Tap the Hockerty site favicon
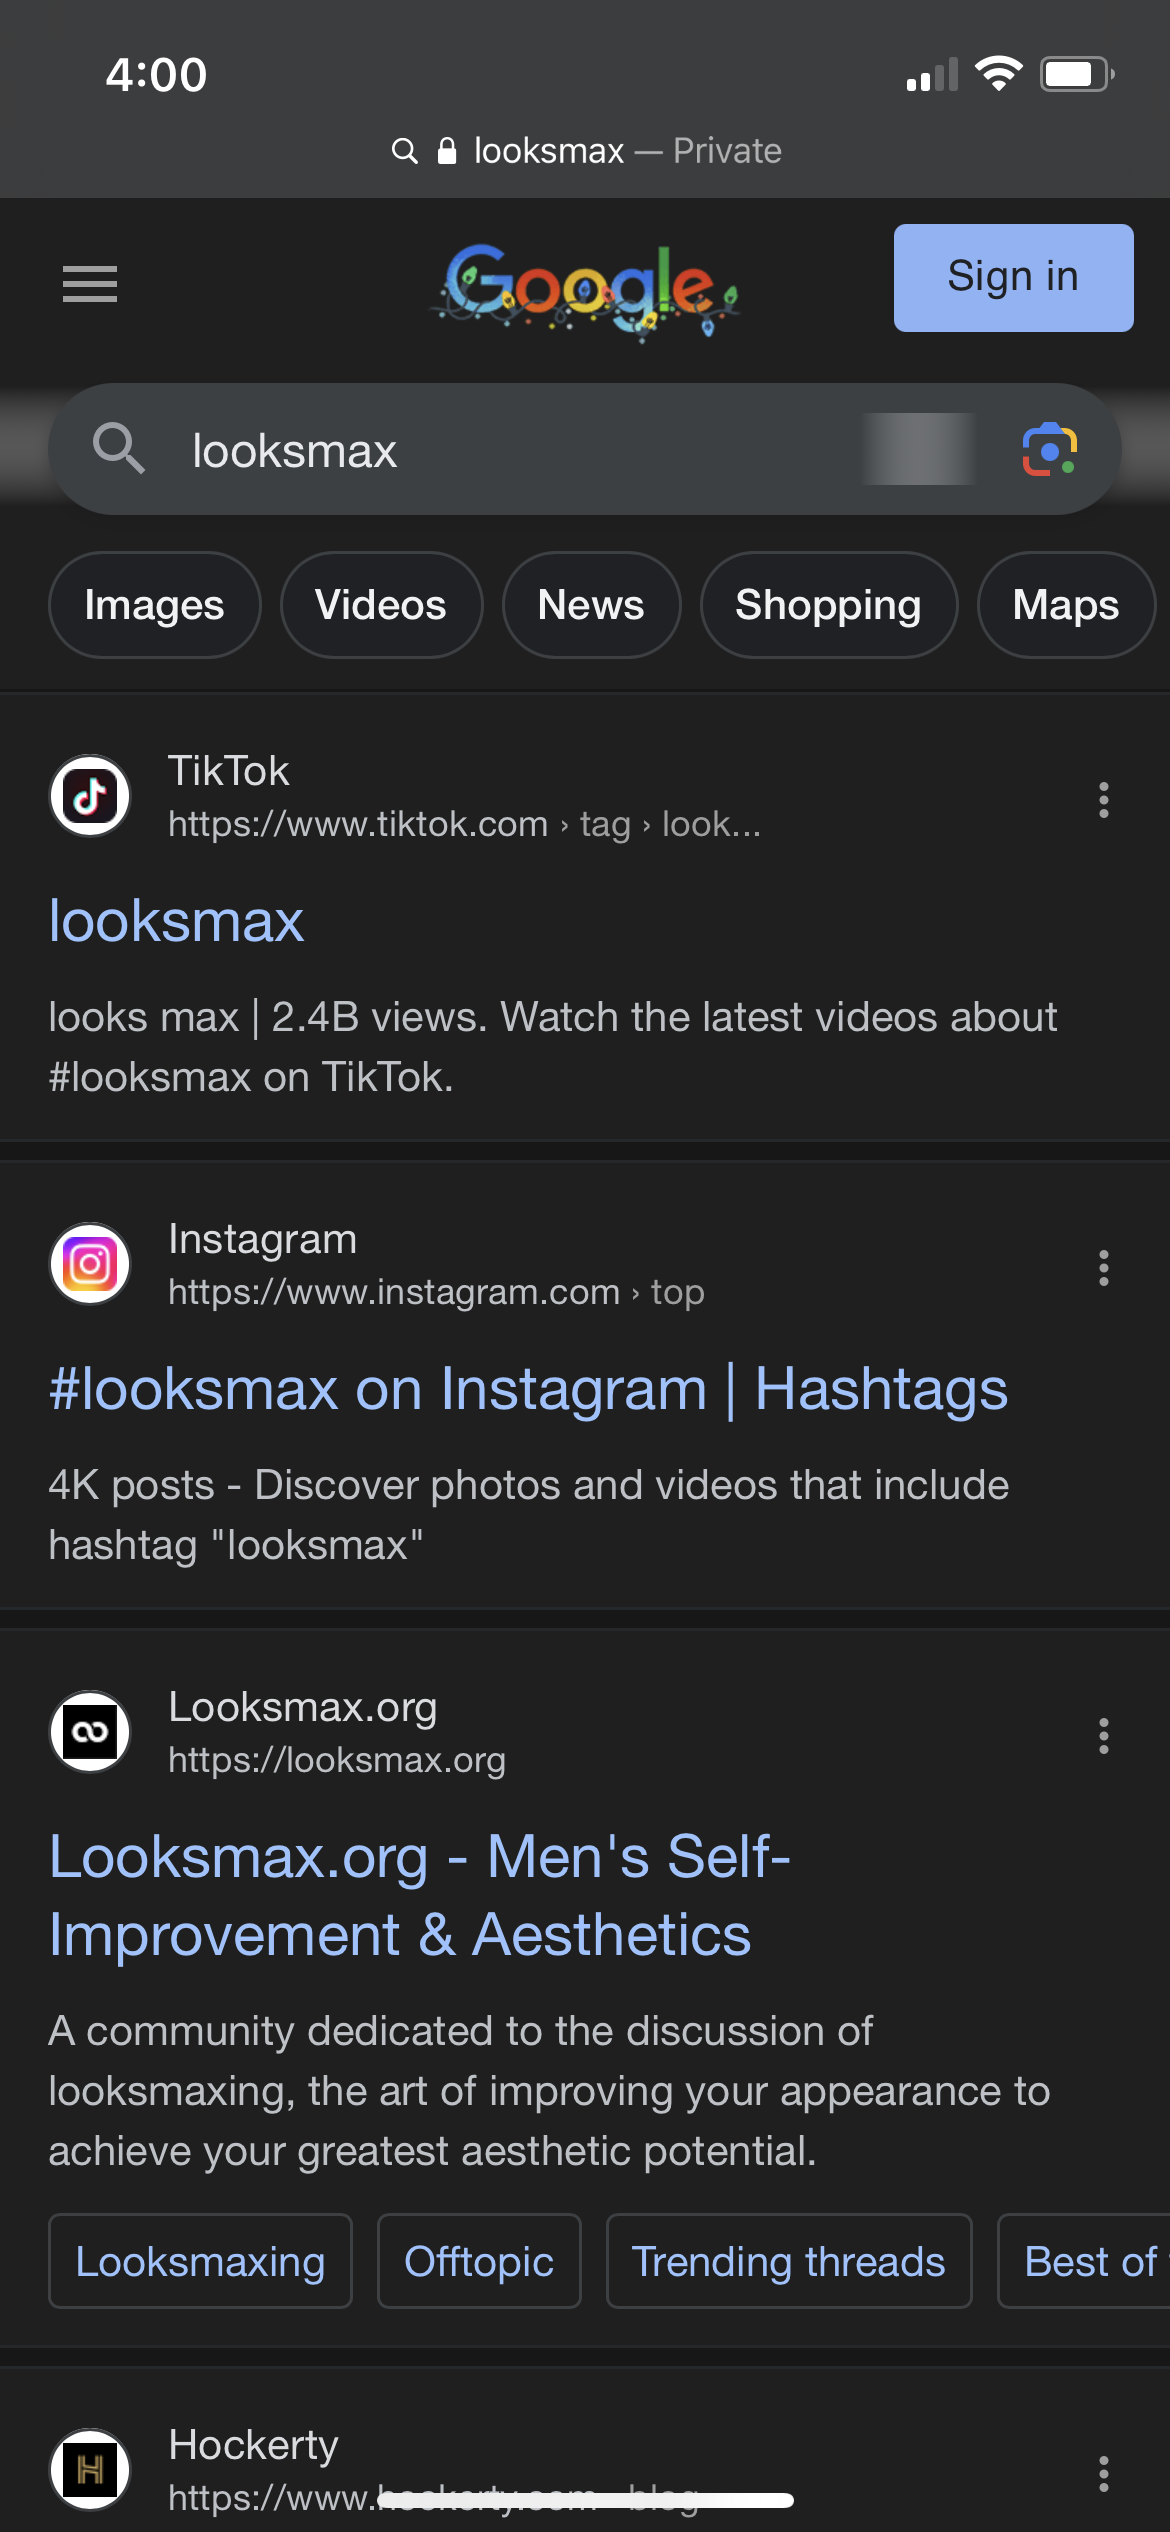1170x2532 pixels. (x=90, y=2470)
